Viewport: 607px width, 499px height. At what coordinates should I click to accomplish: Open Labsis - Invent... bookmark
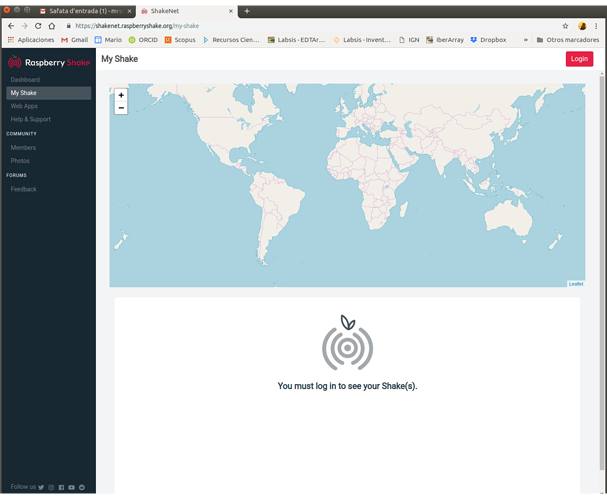tap(362, 40)
